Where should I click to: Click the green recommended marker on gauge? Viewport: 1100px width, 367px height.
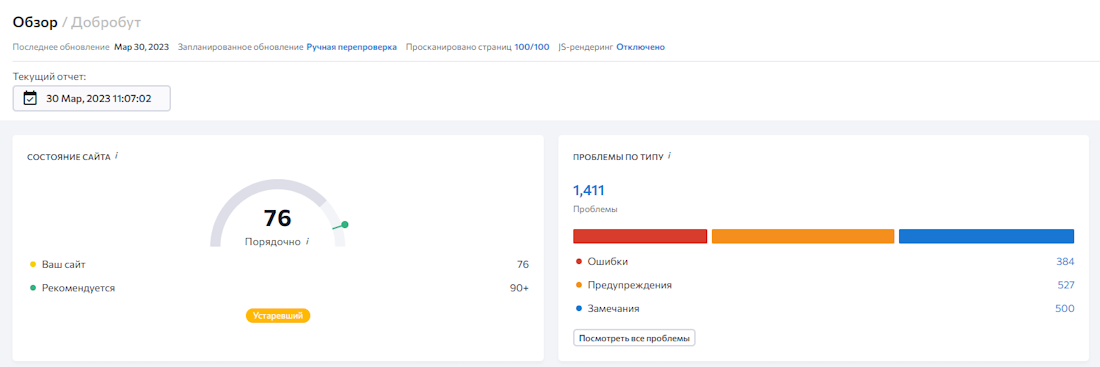click(x=344, y=225)
